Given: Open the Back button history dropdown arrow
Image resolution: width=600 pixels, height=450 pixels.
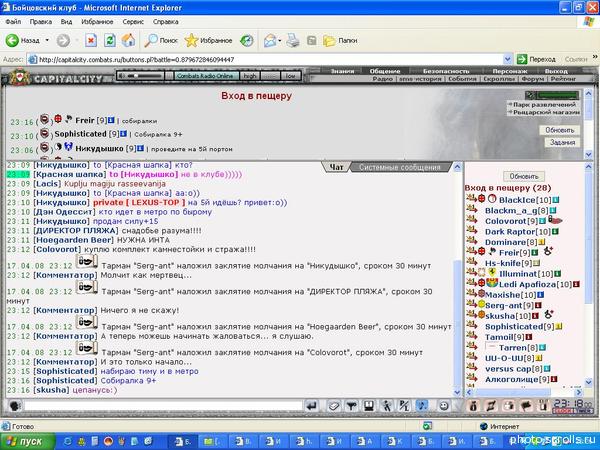Looking at the screenshot, I should (x=47, y=40).
